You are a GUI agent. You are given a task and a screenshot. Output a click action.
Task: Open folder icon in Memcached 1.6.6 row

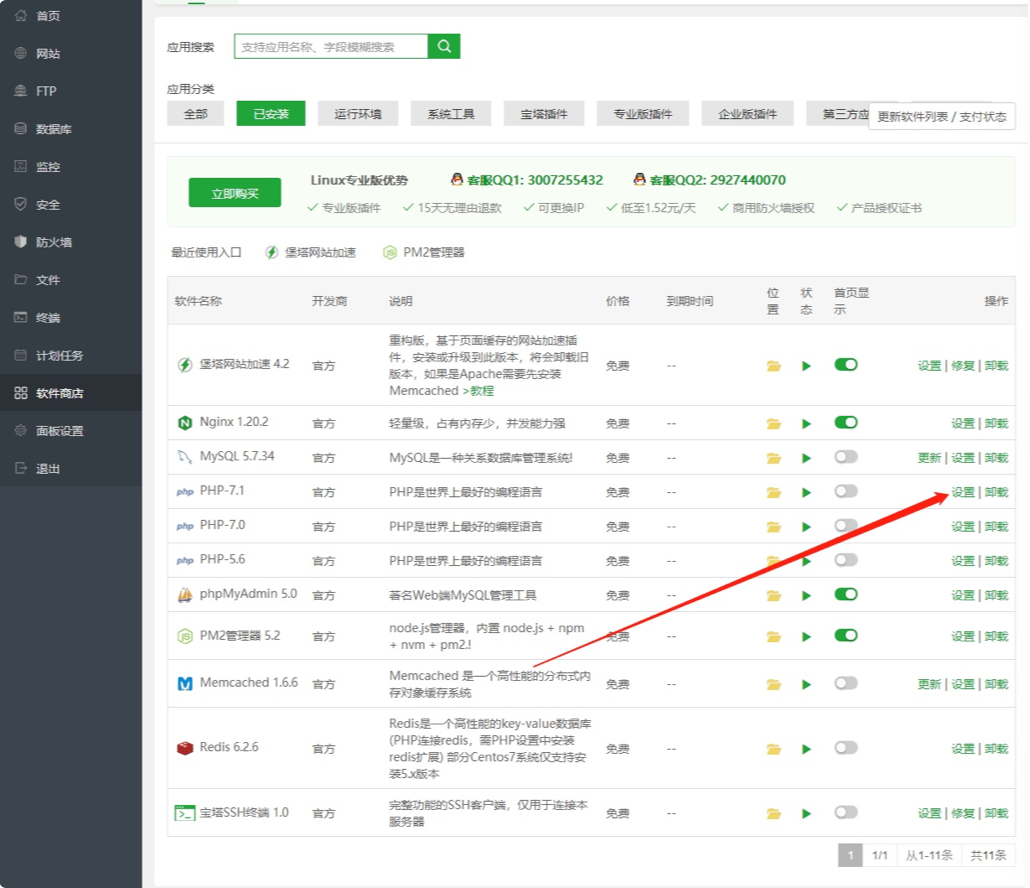pos(774,685)
